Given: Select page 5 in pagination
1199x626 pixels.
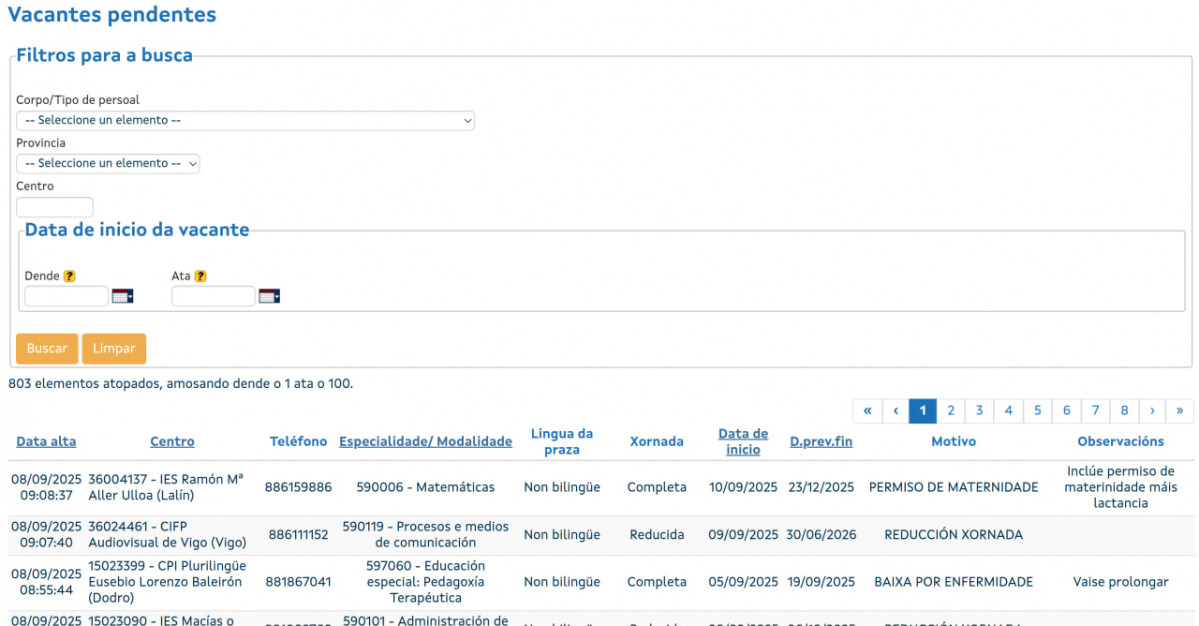Looking at the screenshot, I should click(1037, 411).
